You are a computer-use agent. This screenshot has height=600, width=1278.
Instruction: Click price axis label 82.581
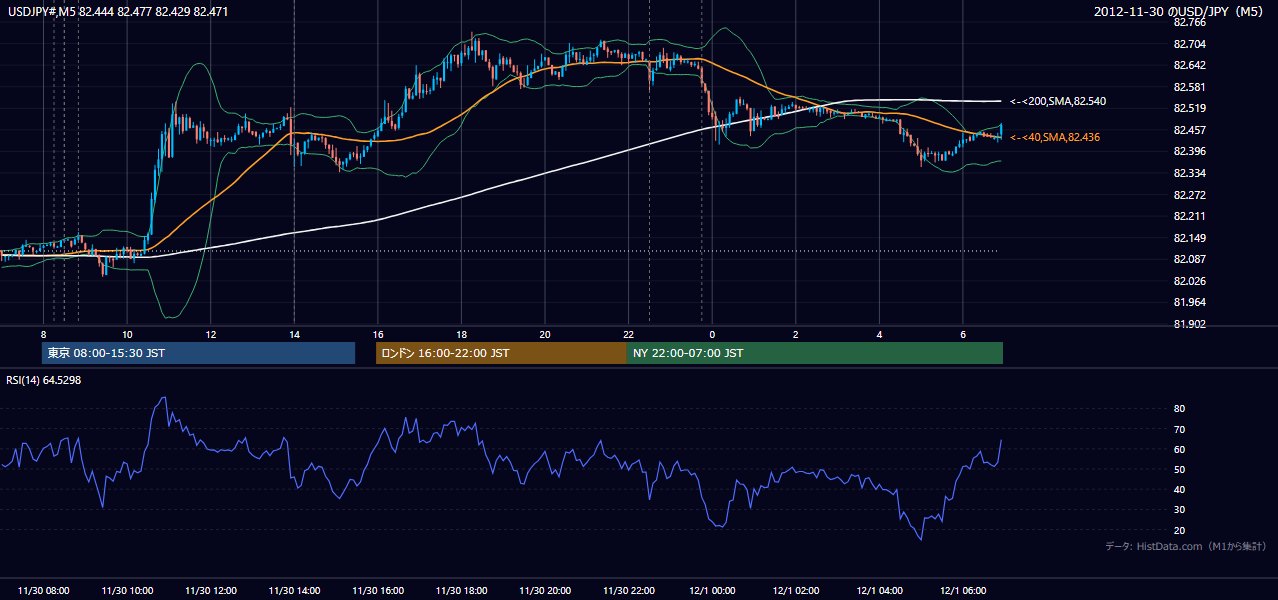coord(1189,87)
